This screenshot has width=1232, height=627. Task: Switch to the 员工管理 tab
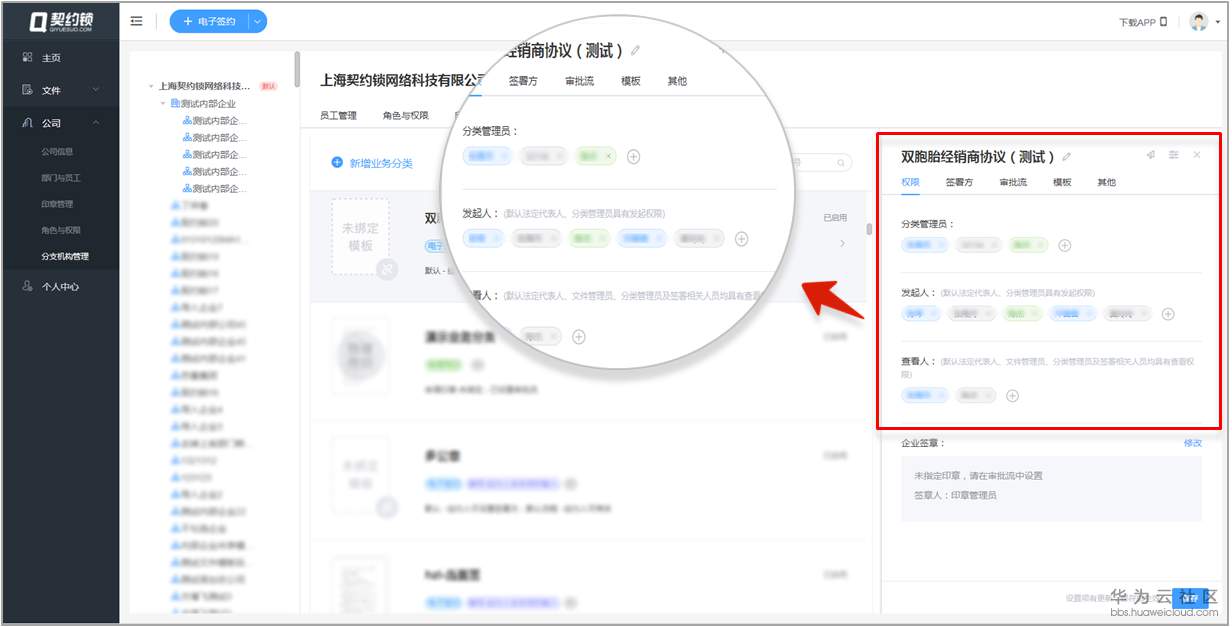[338, 115]
